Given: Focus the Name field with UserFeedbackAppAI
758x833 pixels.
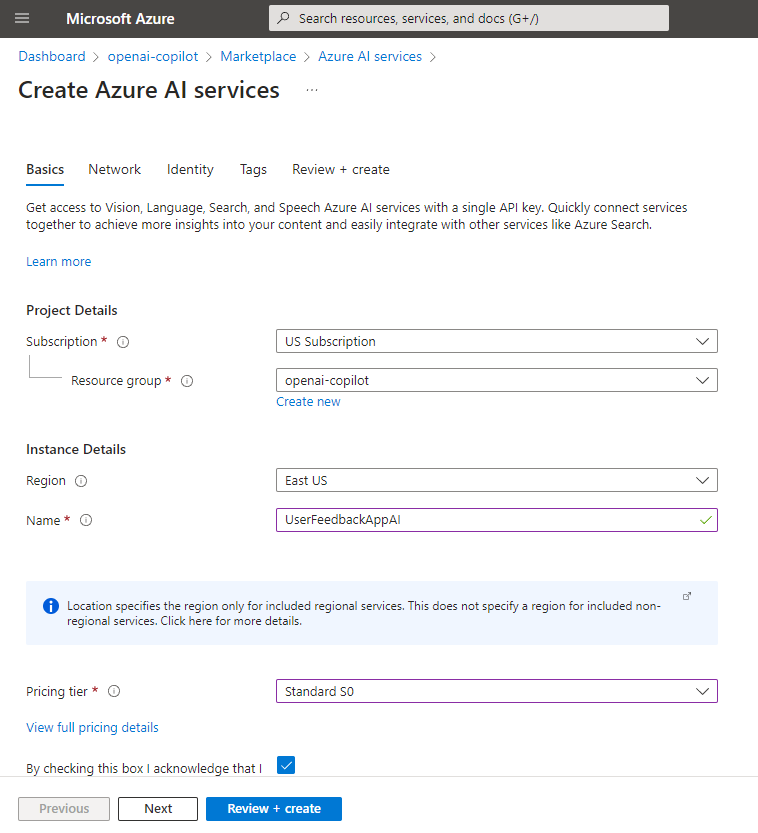Looking at the screenshot, I should click(497, 520).
